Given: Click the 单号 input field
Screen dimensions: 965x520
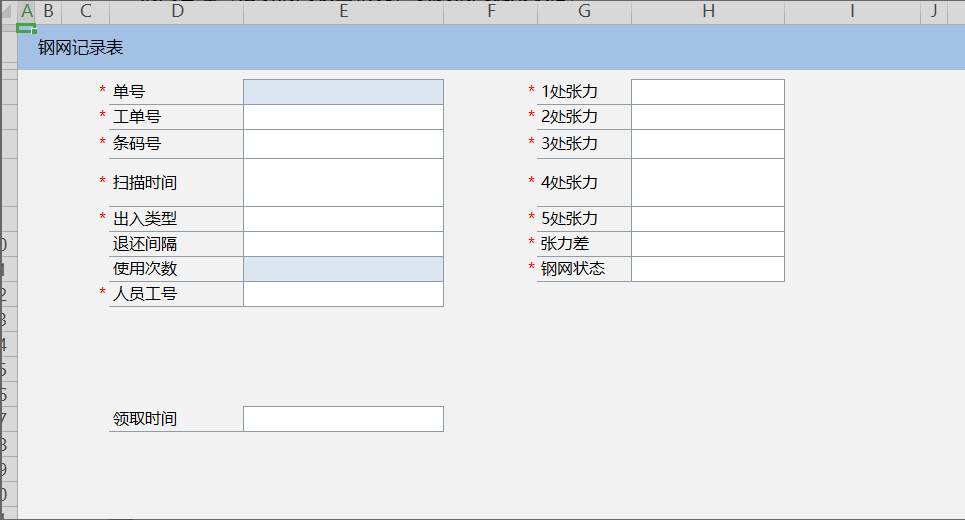Looking at the screenshot, I should coord(343,92).
